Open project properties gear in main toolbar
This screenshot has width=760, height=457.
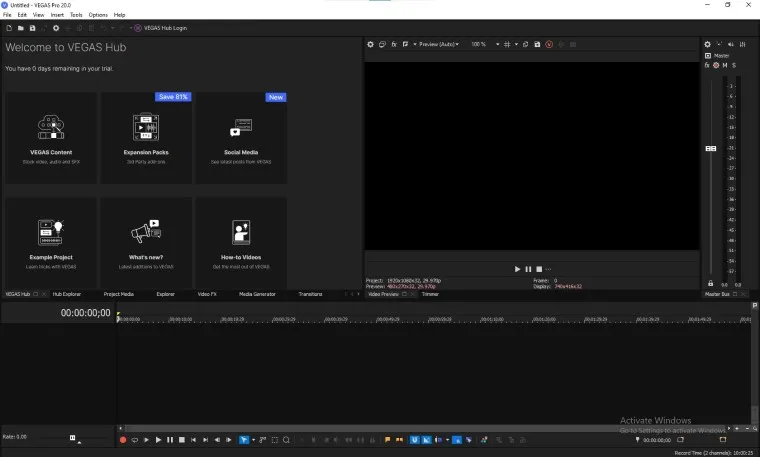click(x=56, y=28)
